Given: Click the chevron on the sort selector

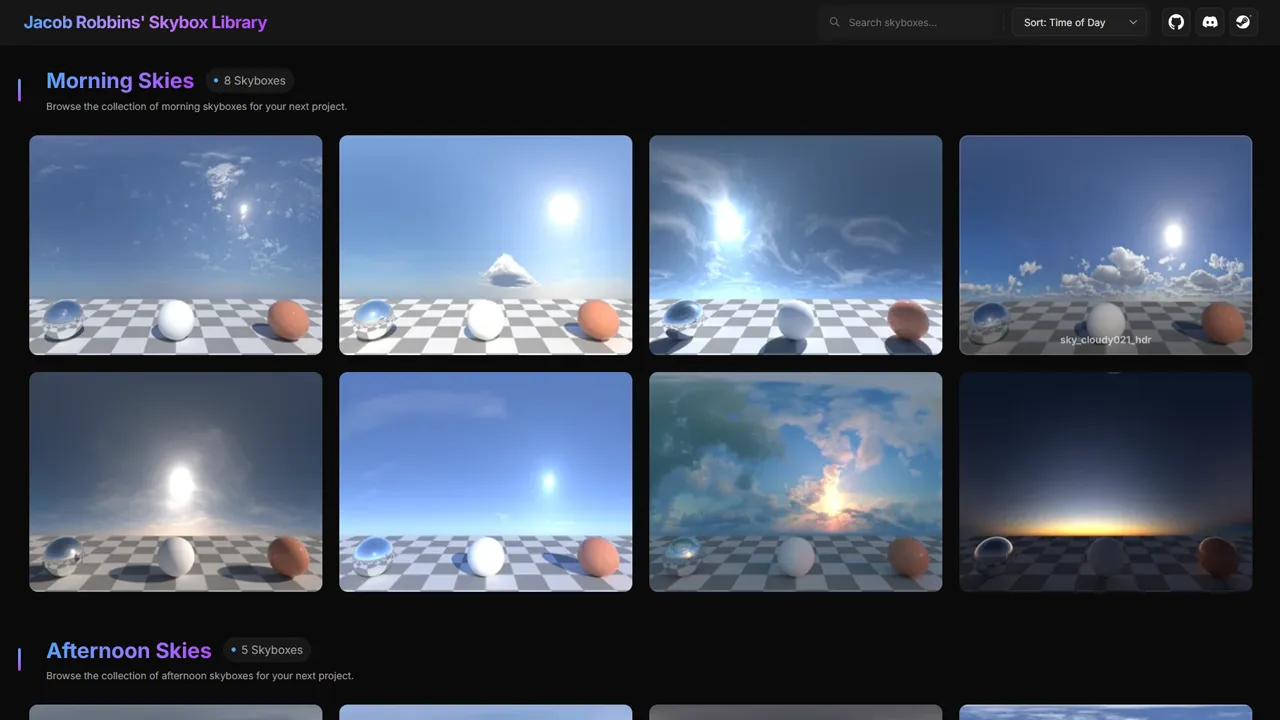Looking at the screenshot, I should click(1131, 21).
